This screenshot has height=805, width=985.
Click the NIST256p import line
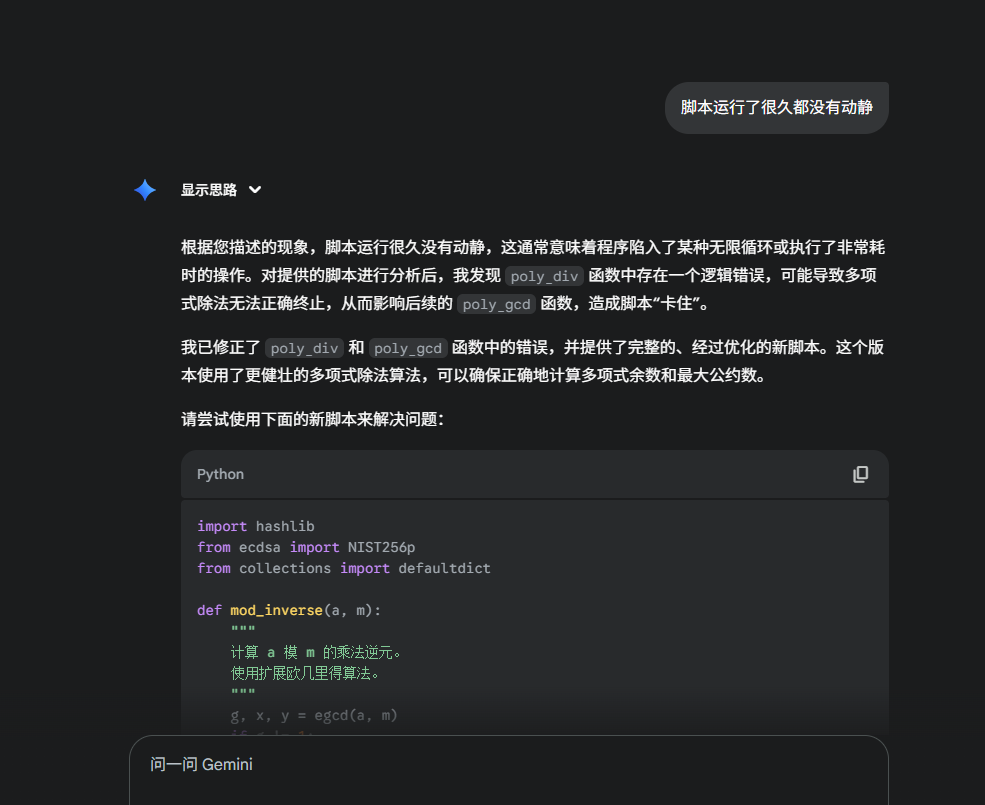[306, 547]
